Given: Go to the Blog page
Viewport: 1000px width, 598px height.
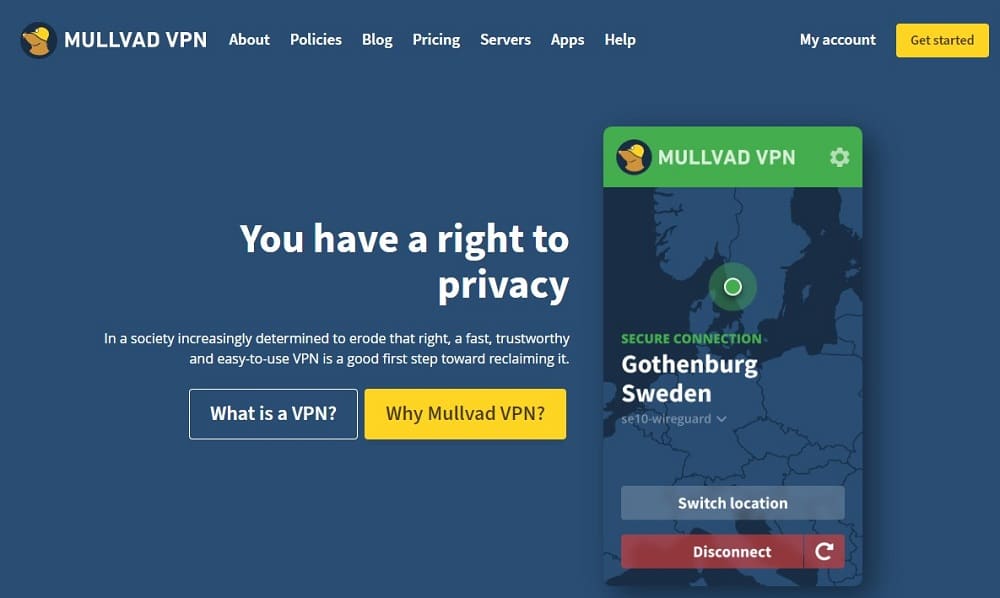Looking at the screenshot, I should tap(377, 40).
